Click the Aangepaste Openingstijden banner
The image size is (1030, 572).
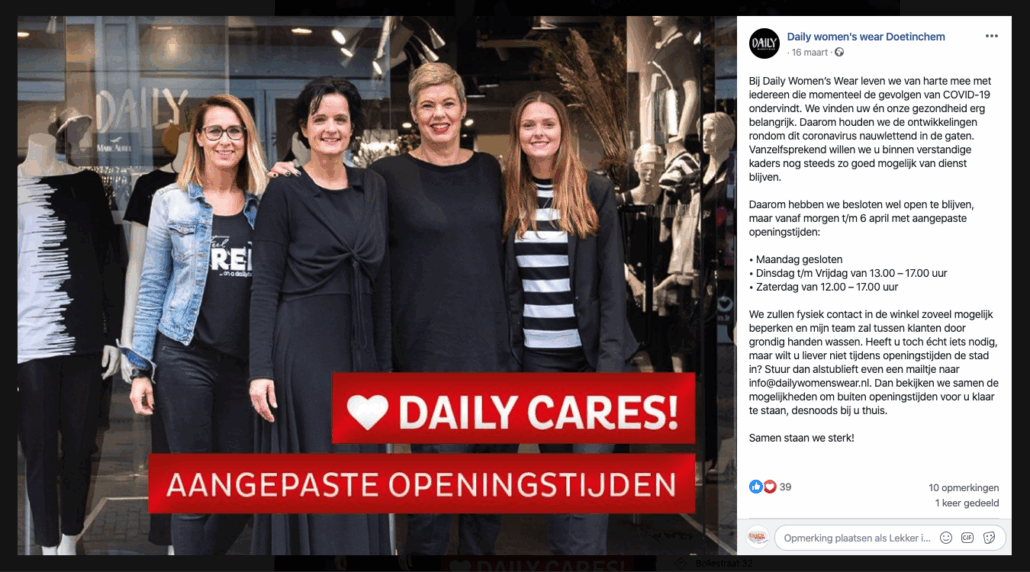(x=421, y=484)
